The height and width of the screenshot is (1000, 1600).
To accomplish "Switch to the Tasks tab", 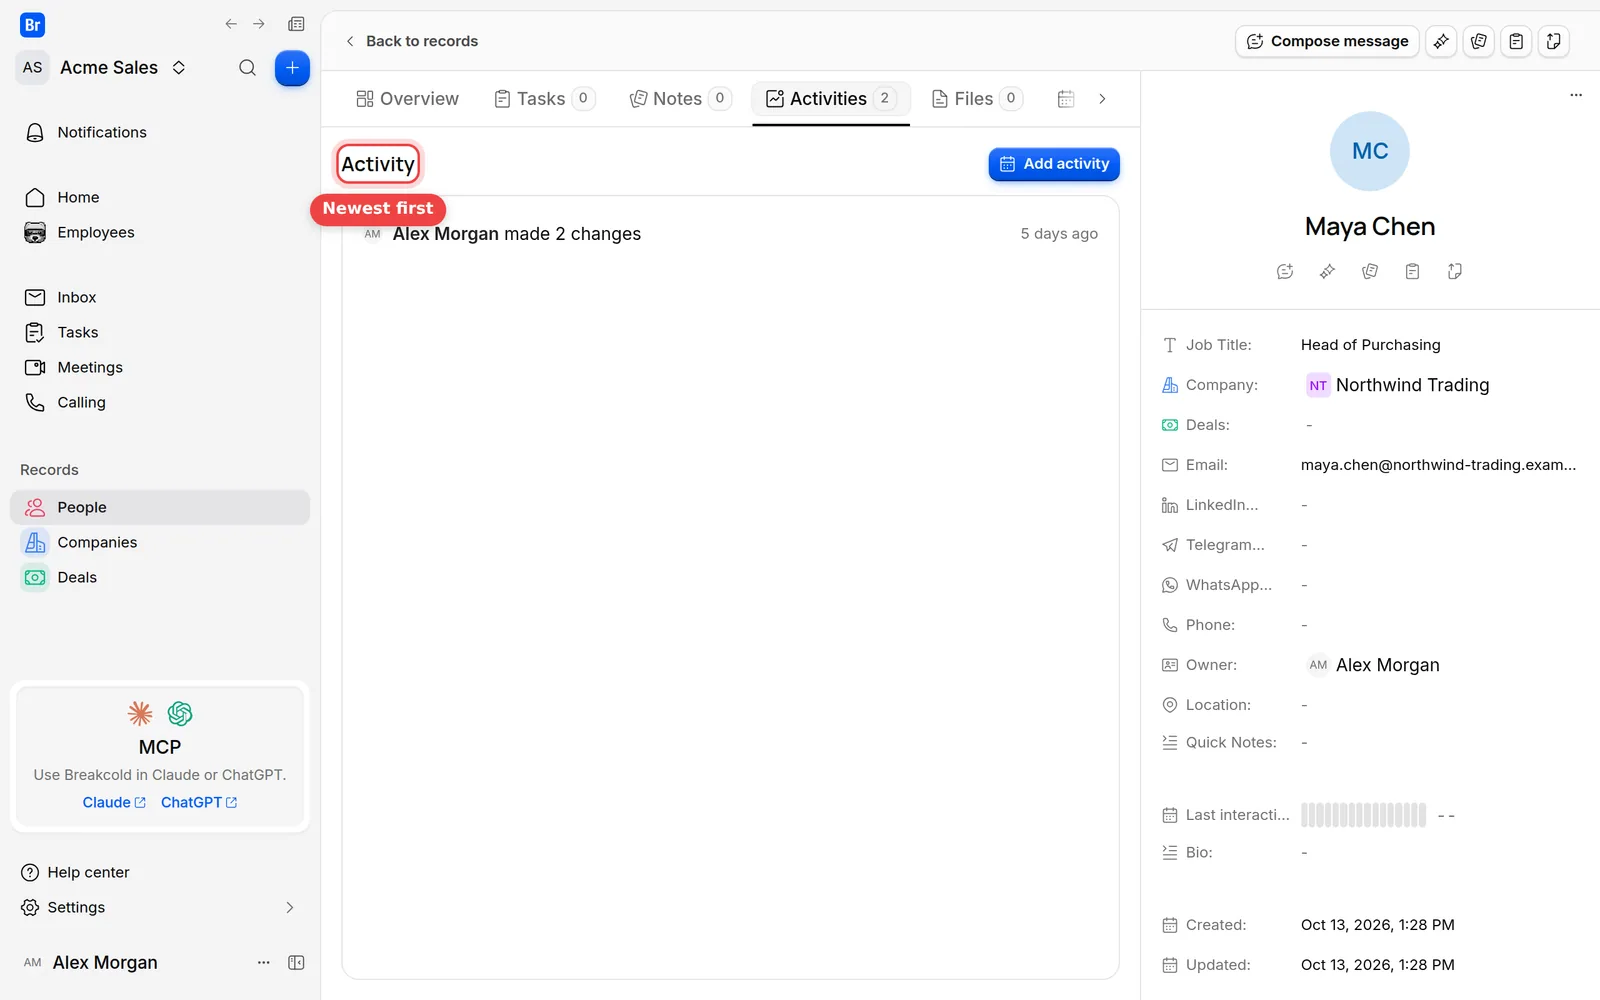I will 545,99.
